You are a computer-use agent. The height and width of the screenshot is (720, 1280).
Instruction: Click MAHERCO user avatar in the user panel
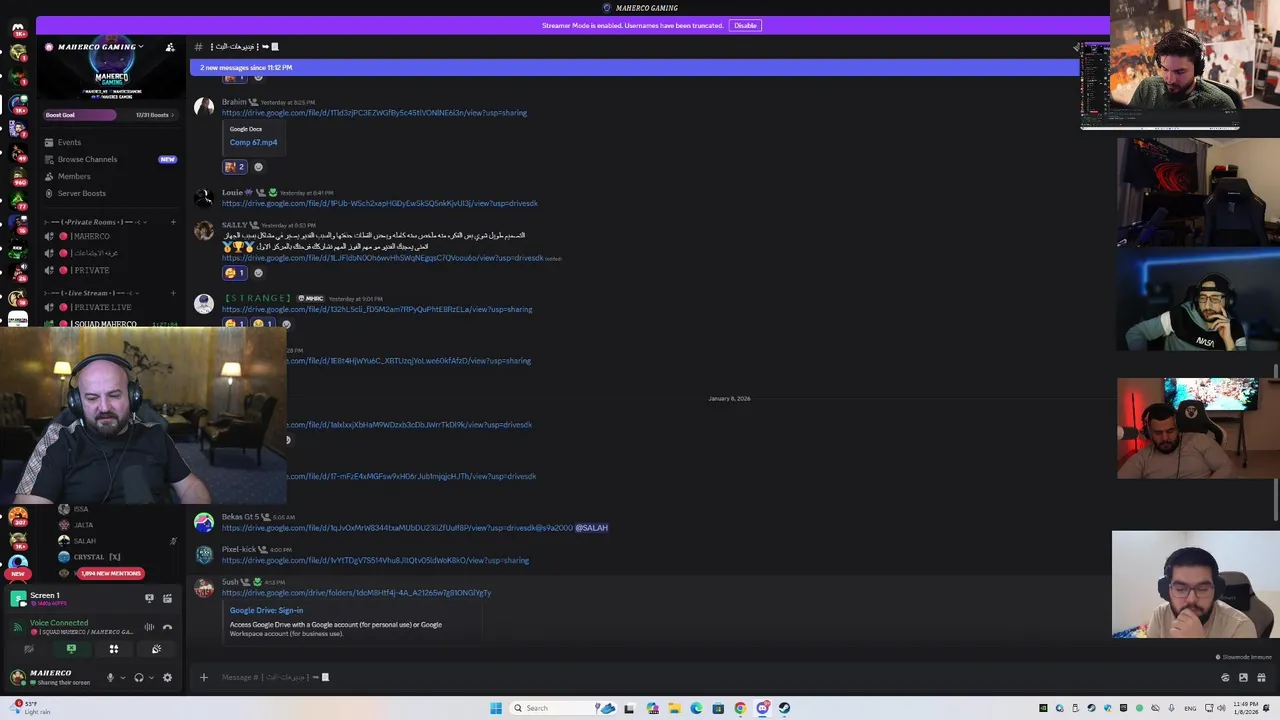pyautogui.click(x=17, y=677)
